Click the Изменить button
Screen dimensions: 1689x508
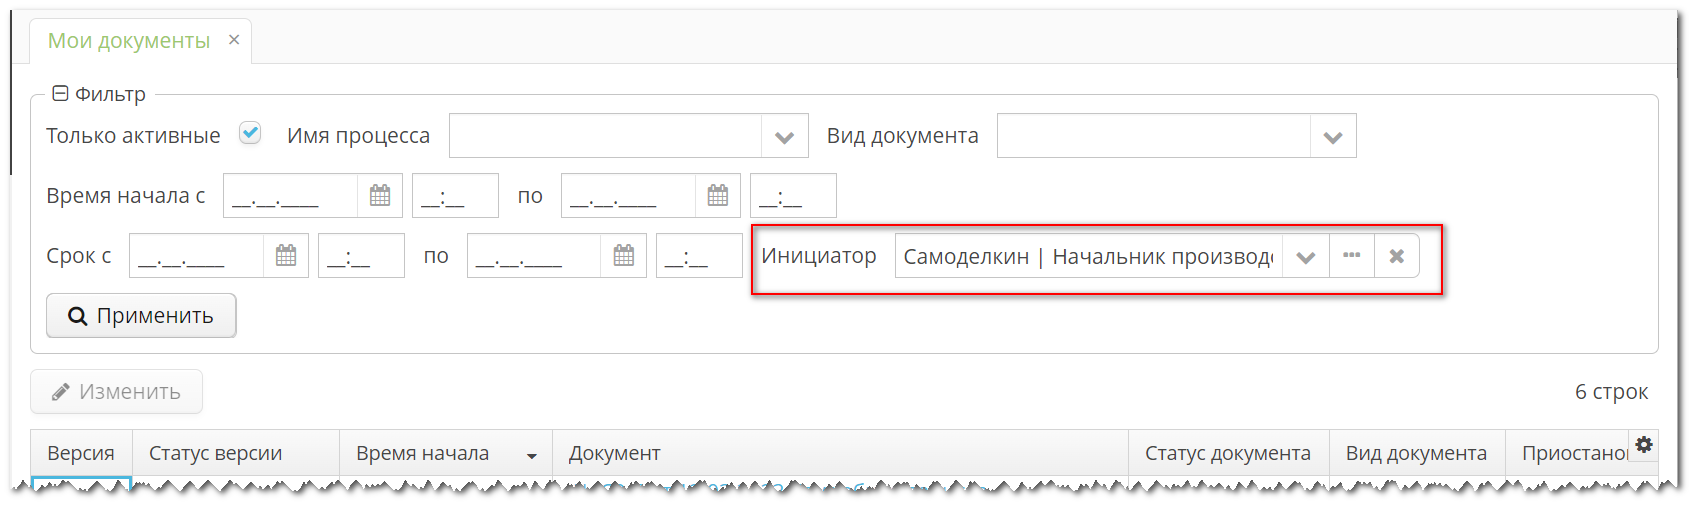tap(117, 392)
